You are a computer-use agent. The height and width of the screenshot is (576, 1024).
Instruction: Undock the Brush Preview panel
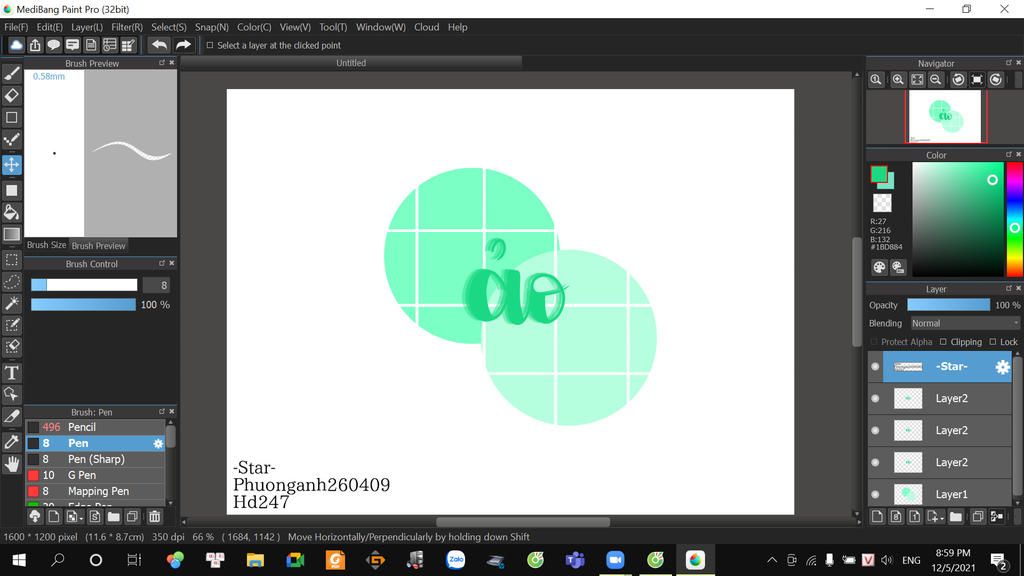[x=161, y=63]
